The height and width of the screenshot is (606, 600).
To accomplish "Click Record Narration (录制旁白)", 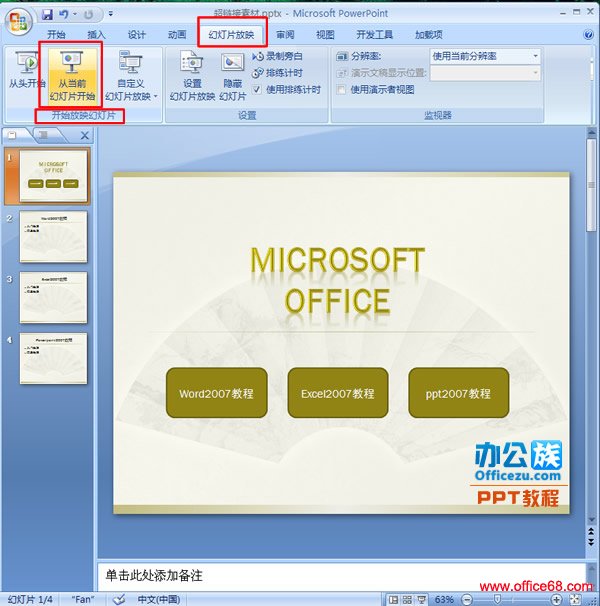I will click(278, 56).
